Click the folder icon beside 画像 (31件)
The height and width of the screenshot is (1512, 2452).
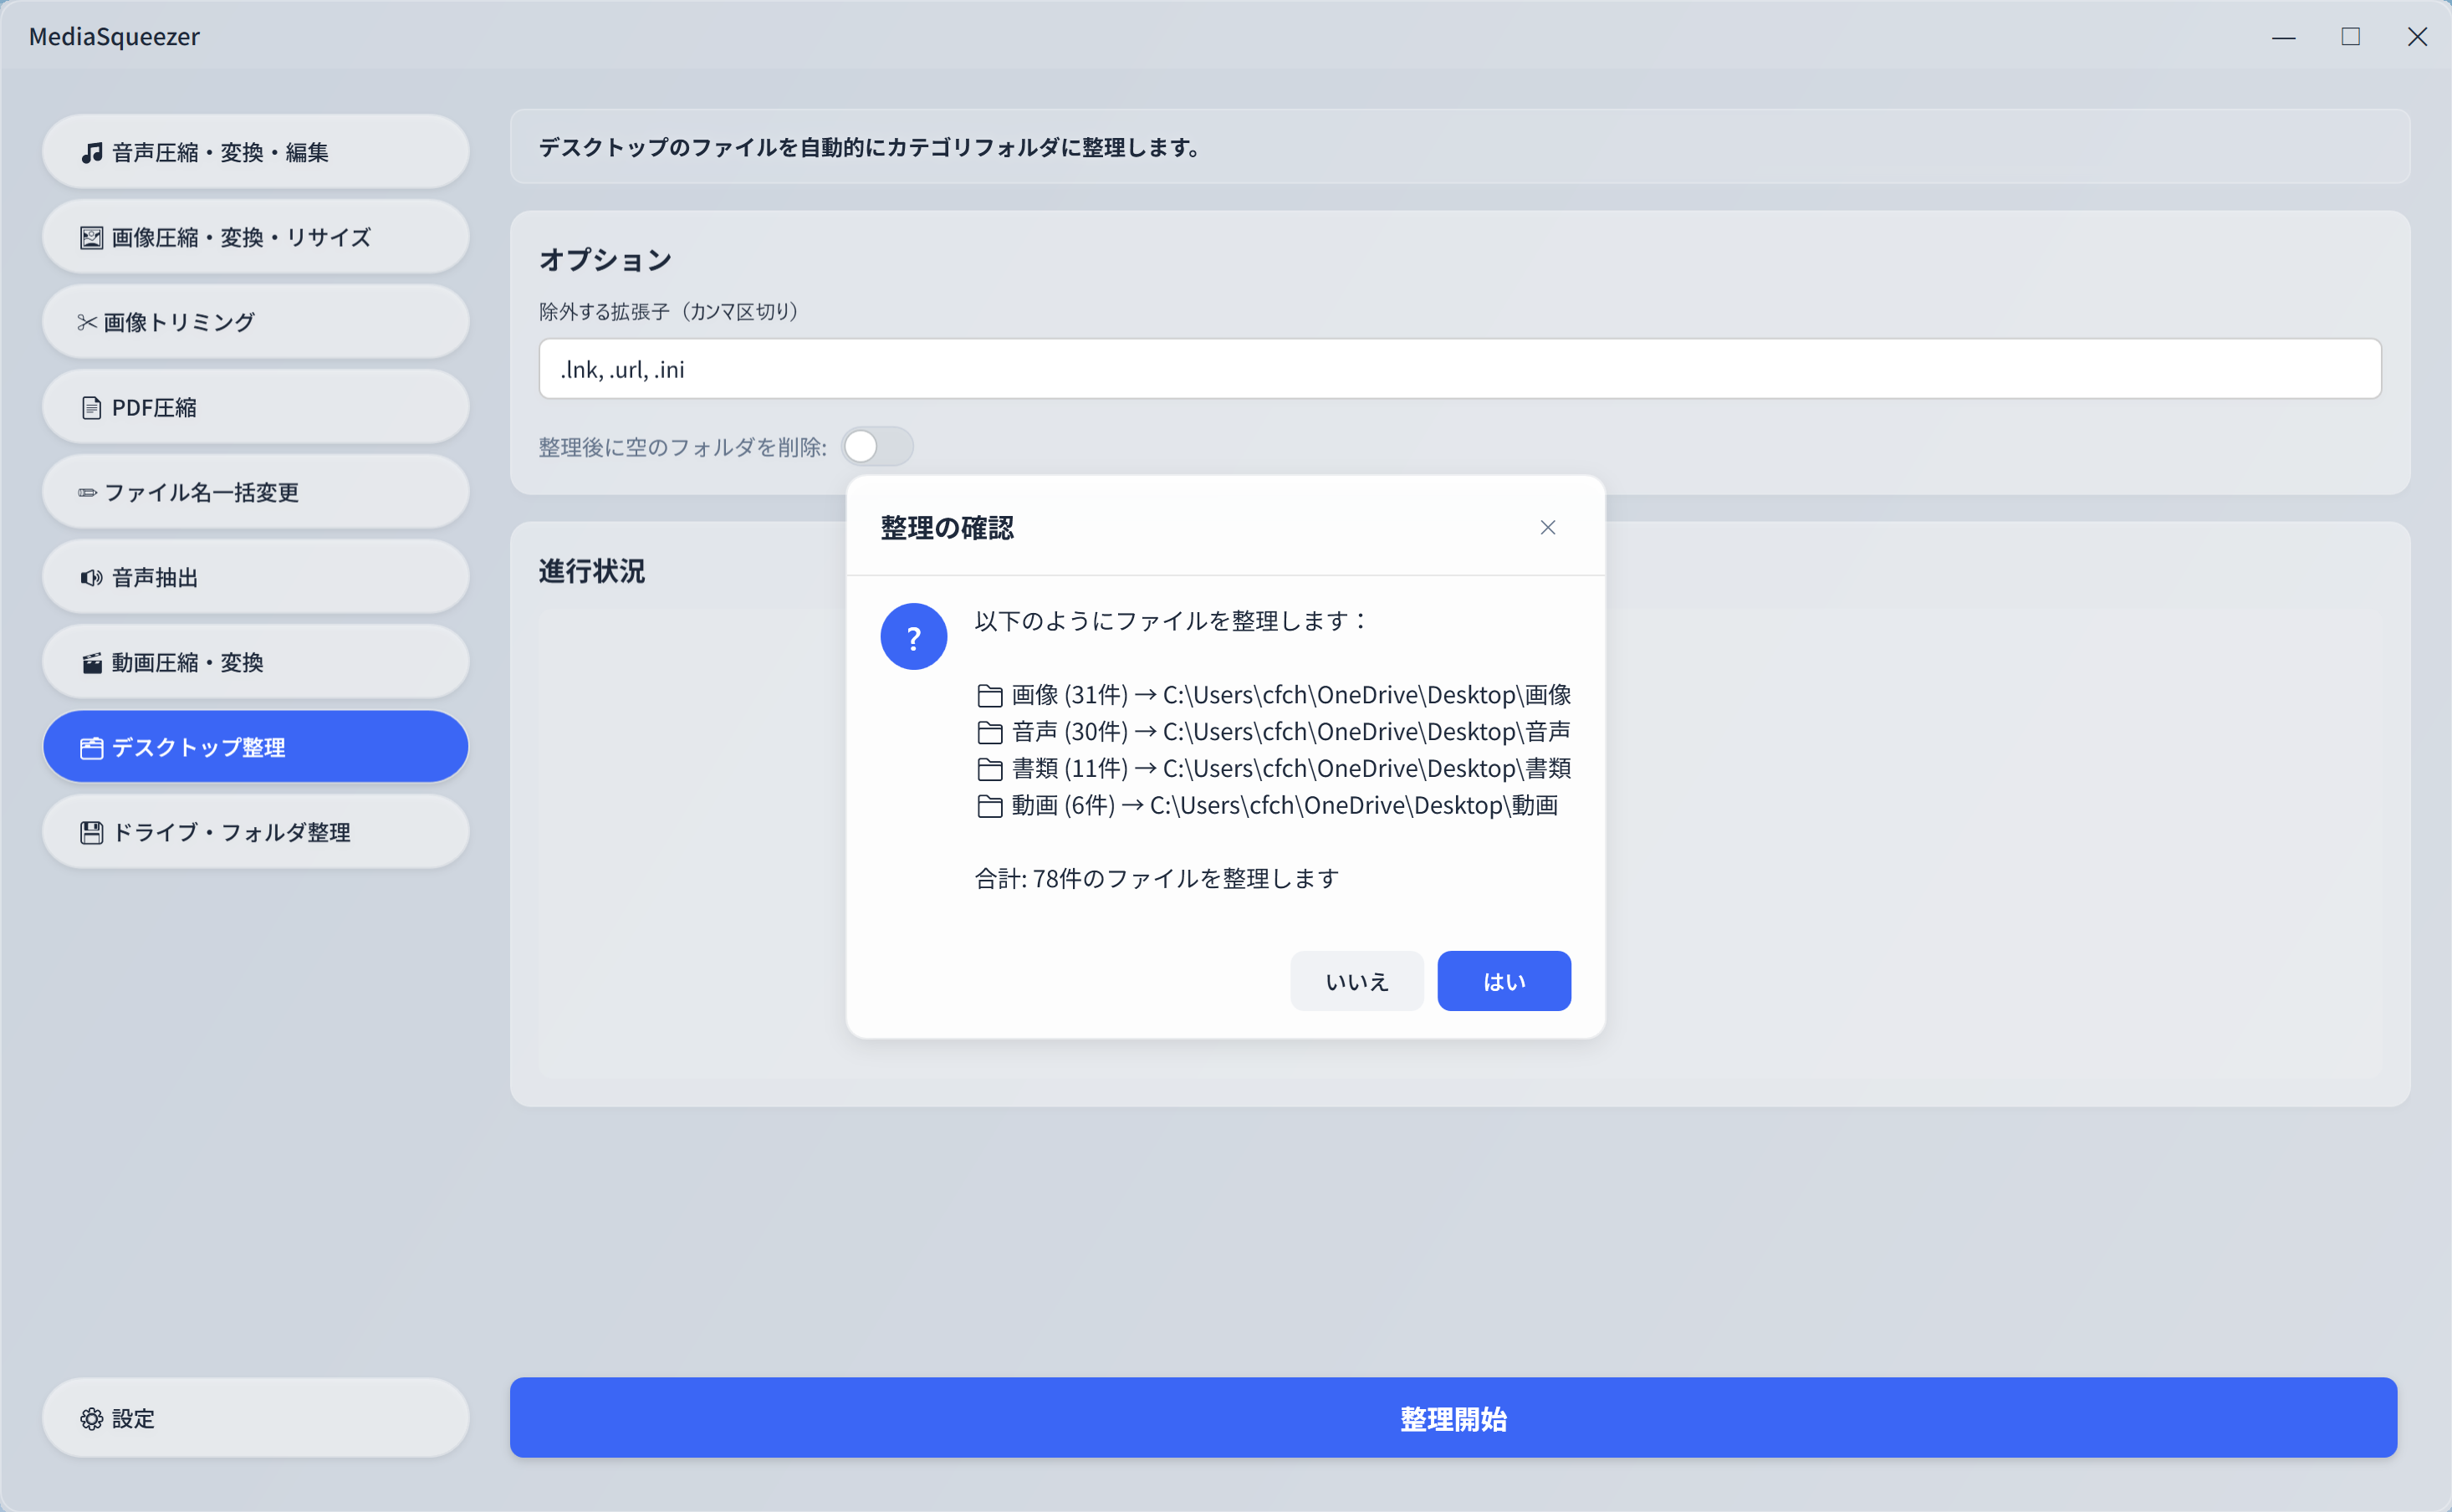(990, 695)
